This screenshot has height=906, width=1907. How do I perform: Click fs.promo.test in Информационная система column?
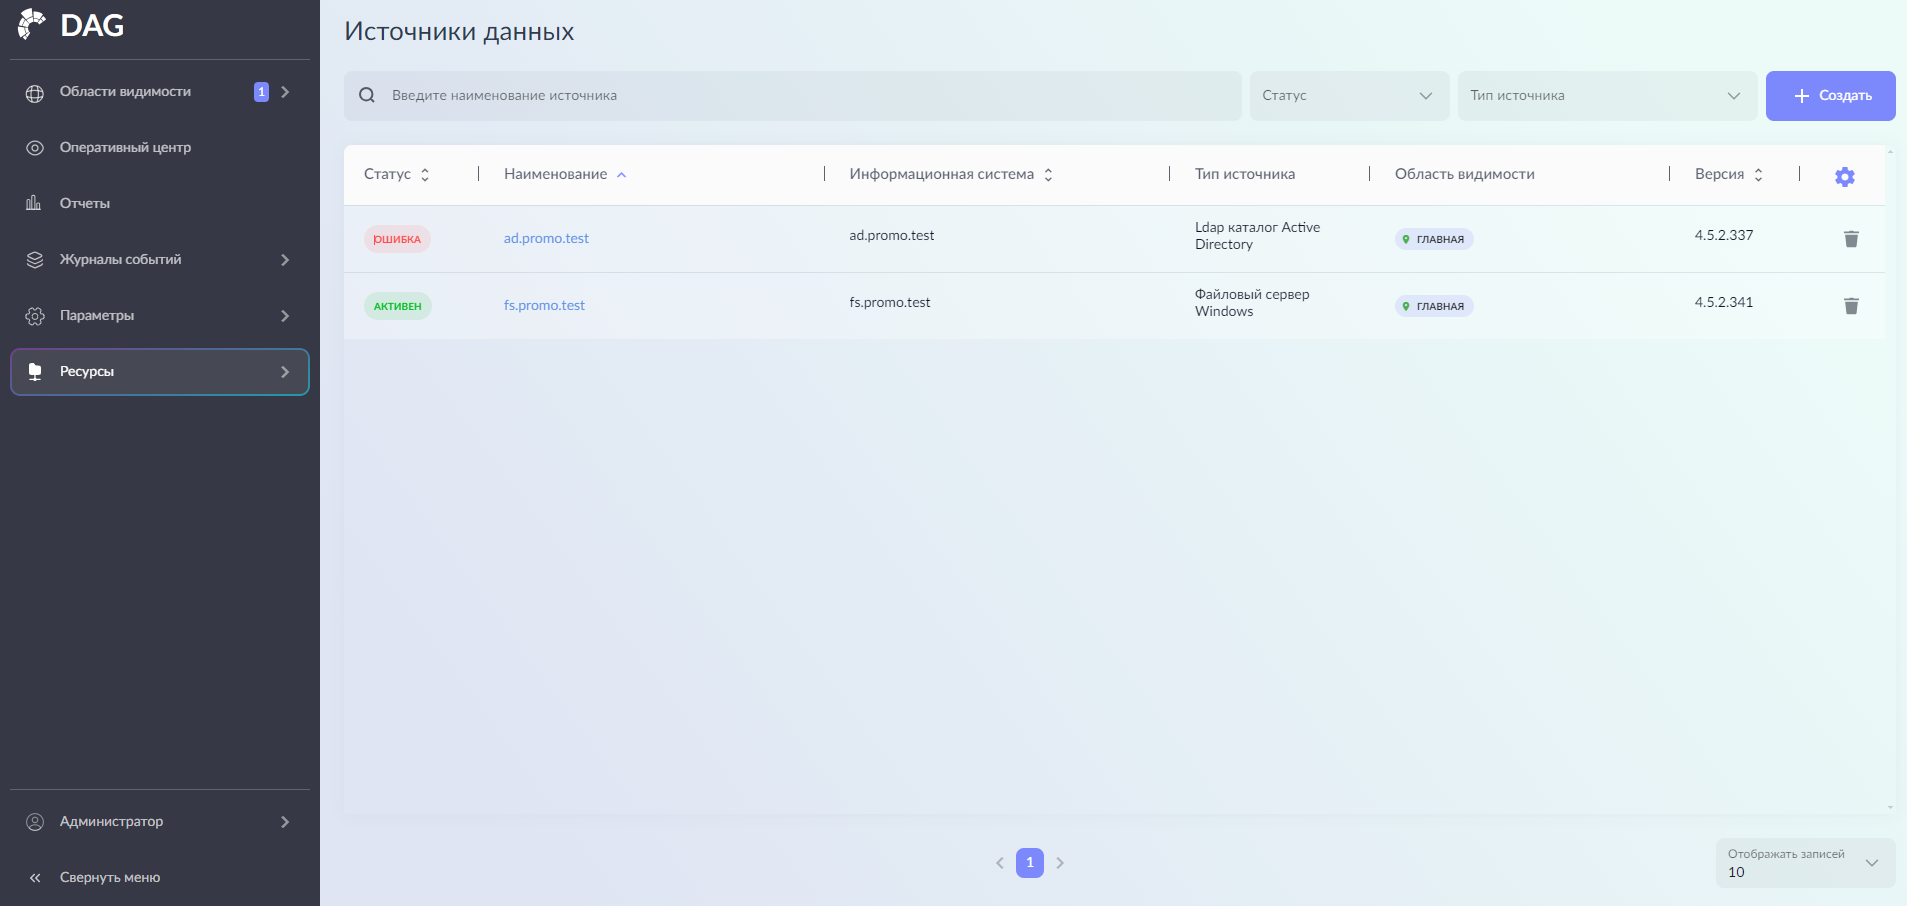click(890, 302)
